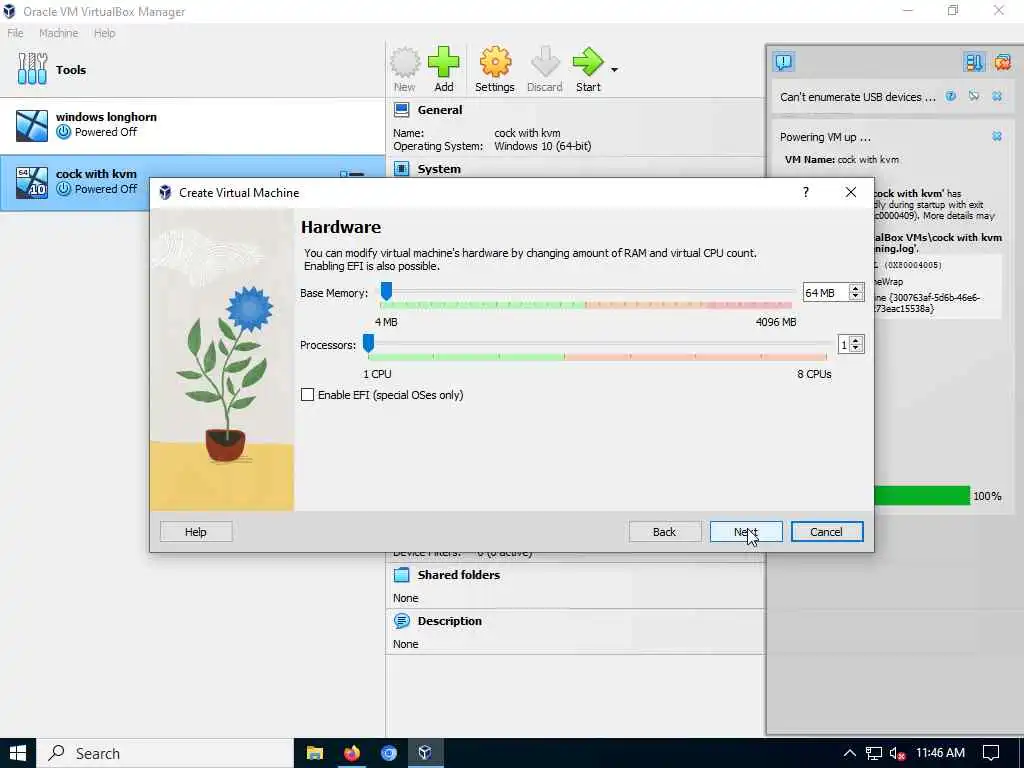Click the processor count field showing 1
1024x768 pixels.
click(x=844, y=344)
